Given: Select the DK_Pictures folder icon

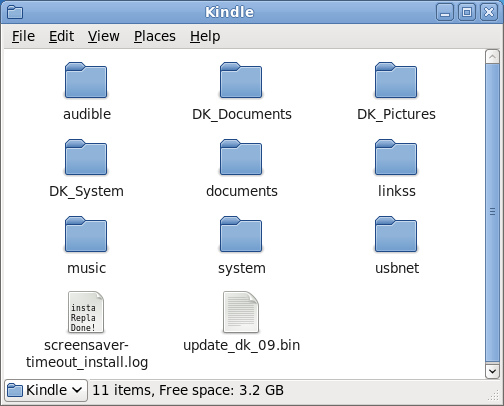Looking at the screenshot, I should point(396,80).
